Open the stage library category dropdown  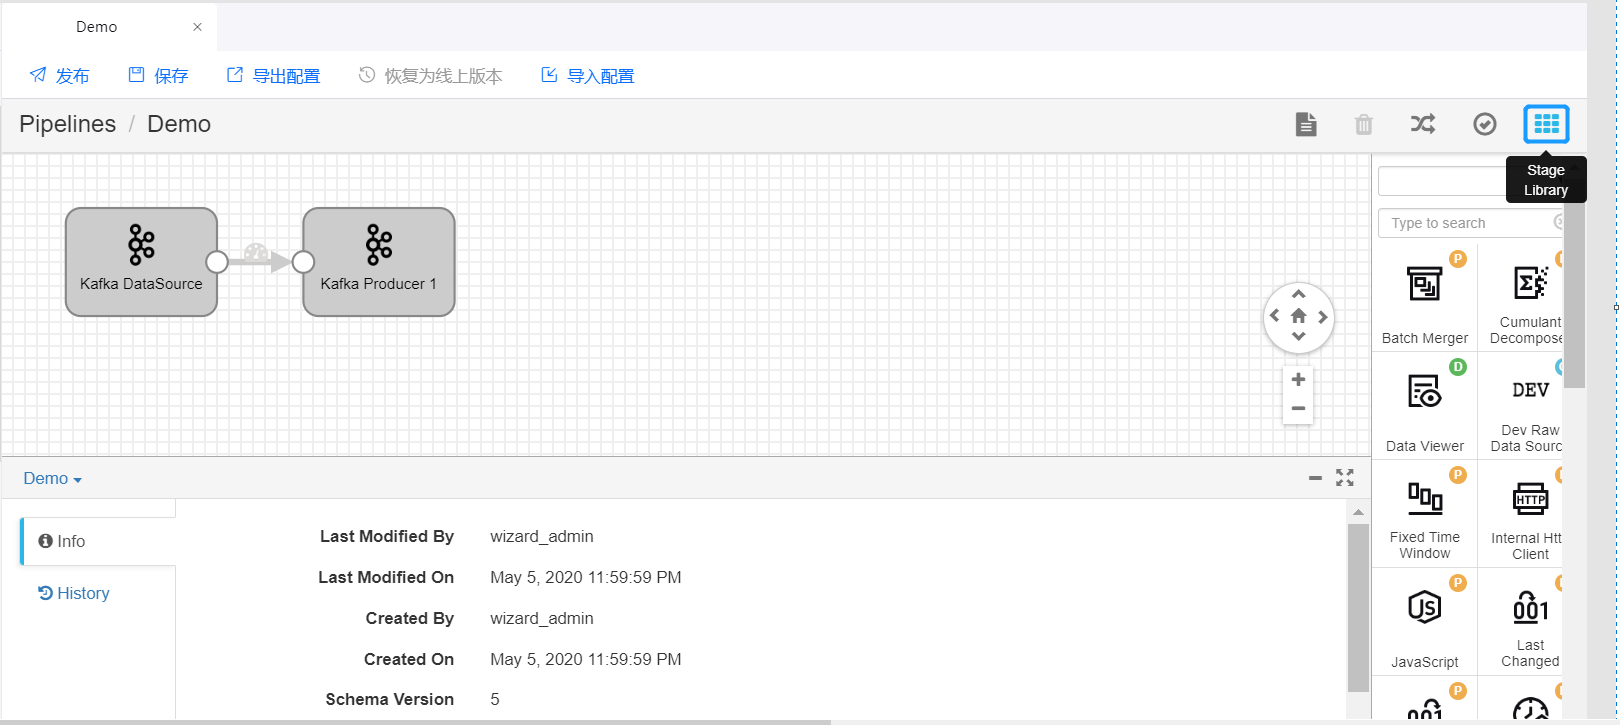click(x=1441, y=181)
